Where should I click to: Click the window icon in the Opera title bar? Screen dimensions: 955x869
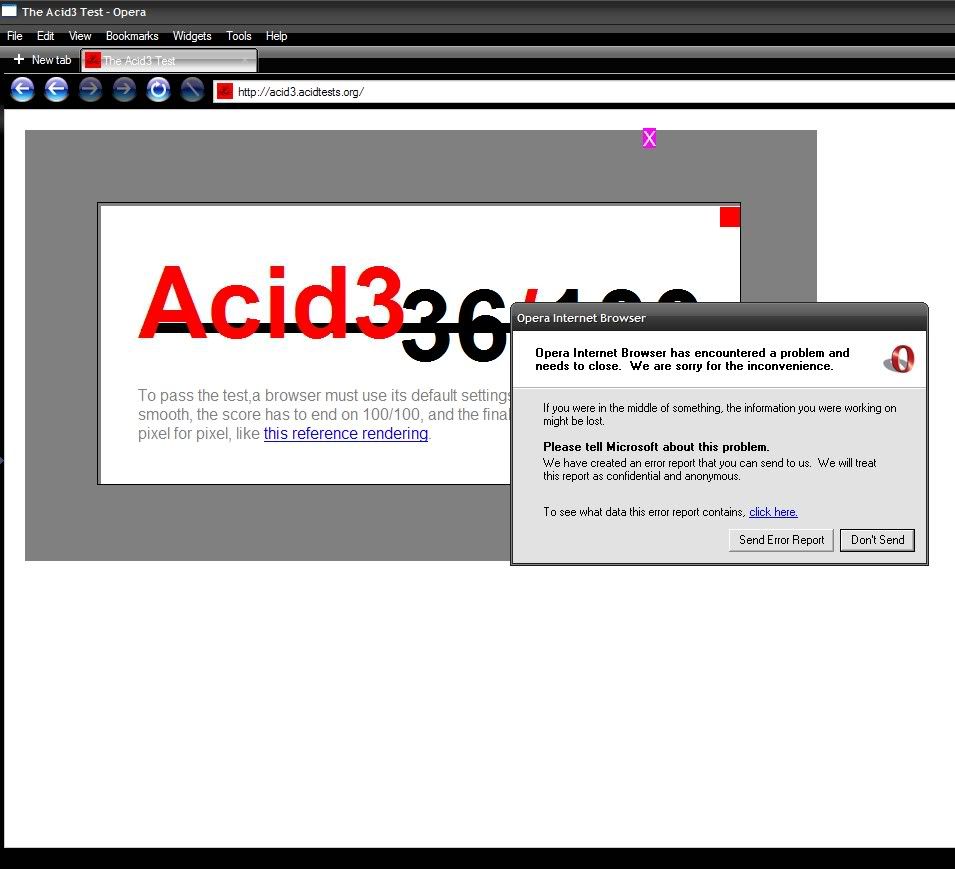tap(9, 10)
